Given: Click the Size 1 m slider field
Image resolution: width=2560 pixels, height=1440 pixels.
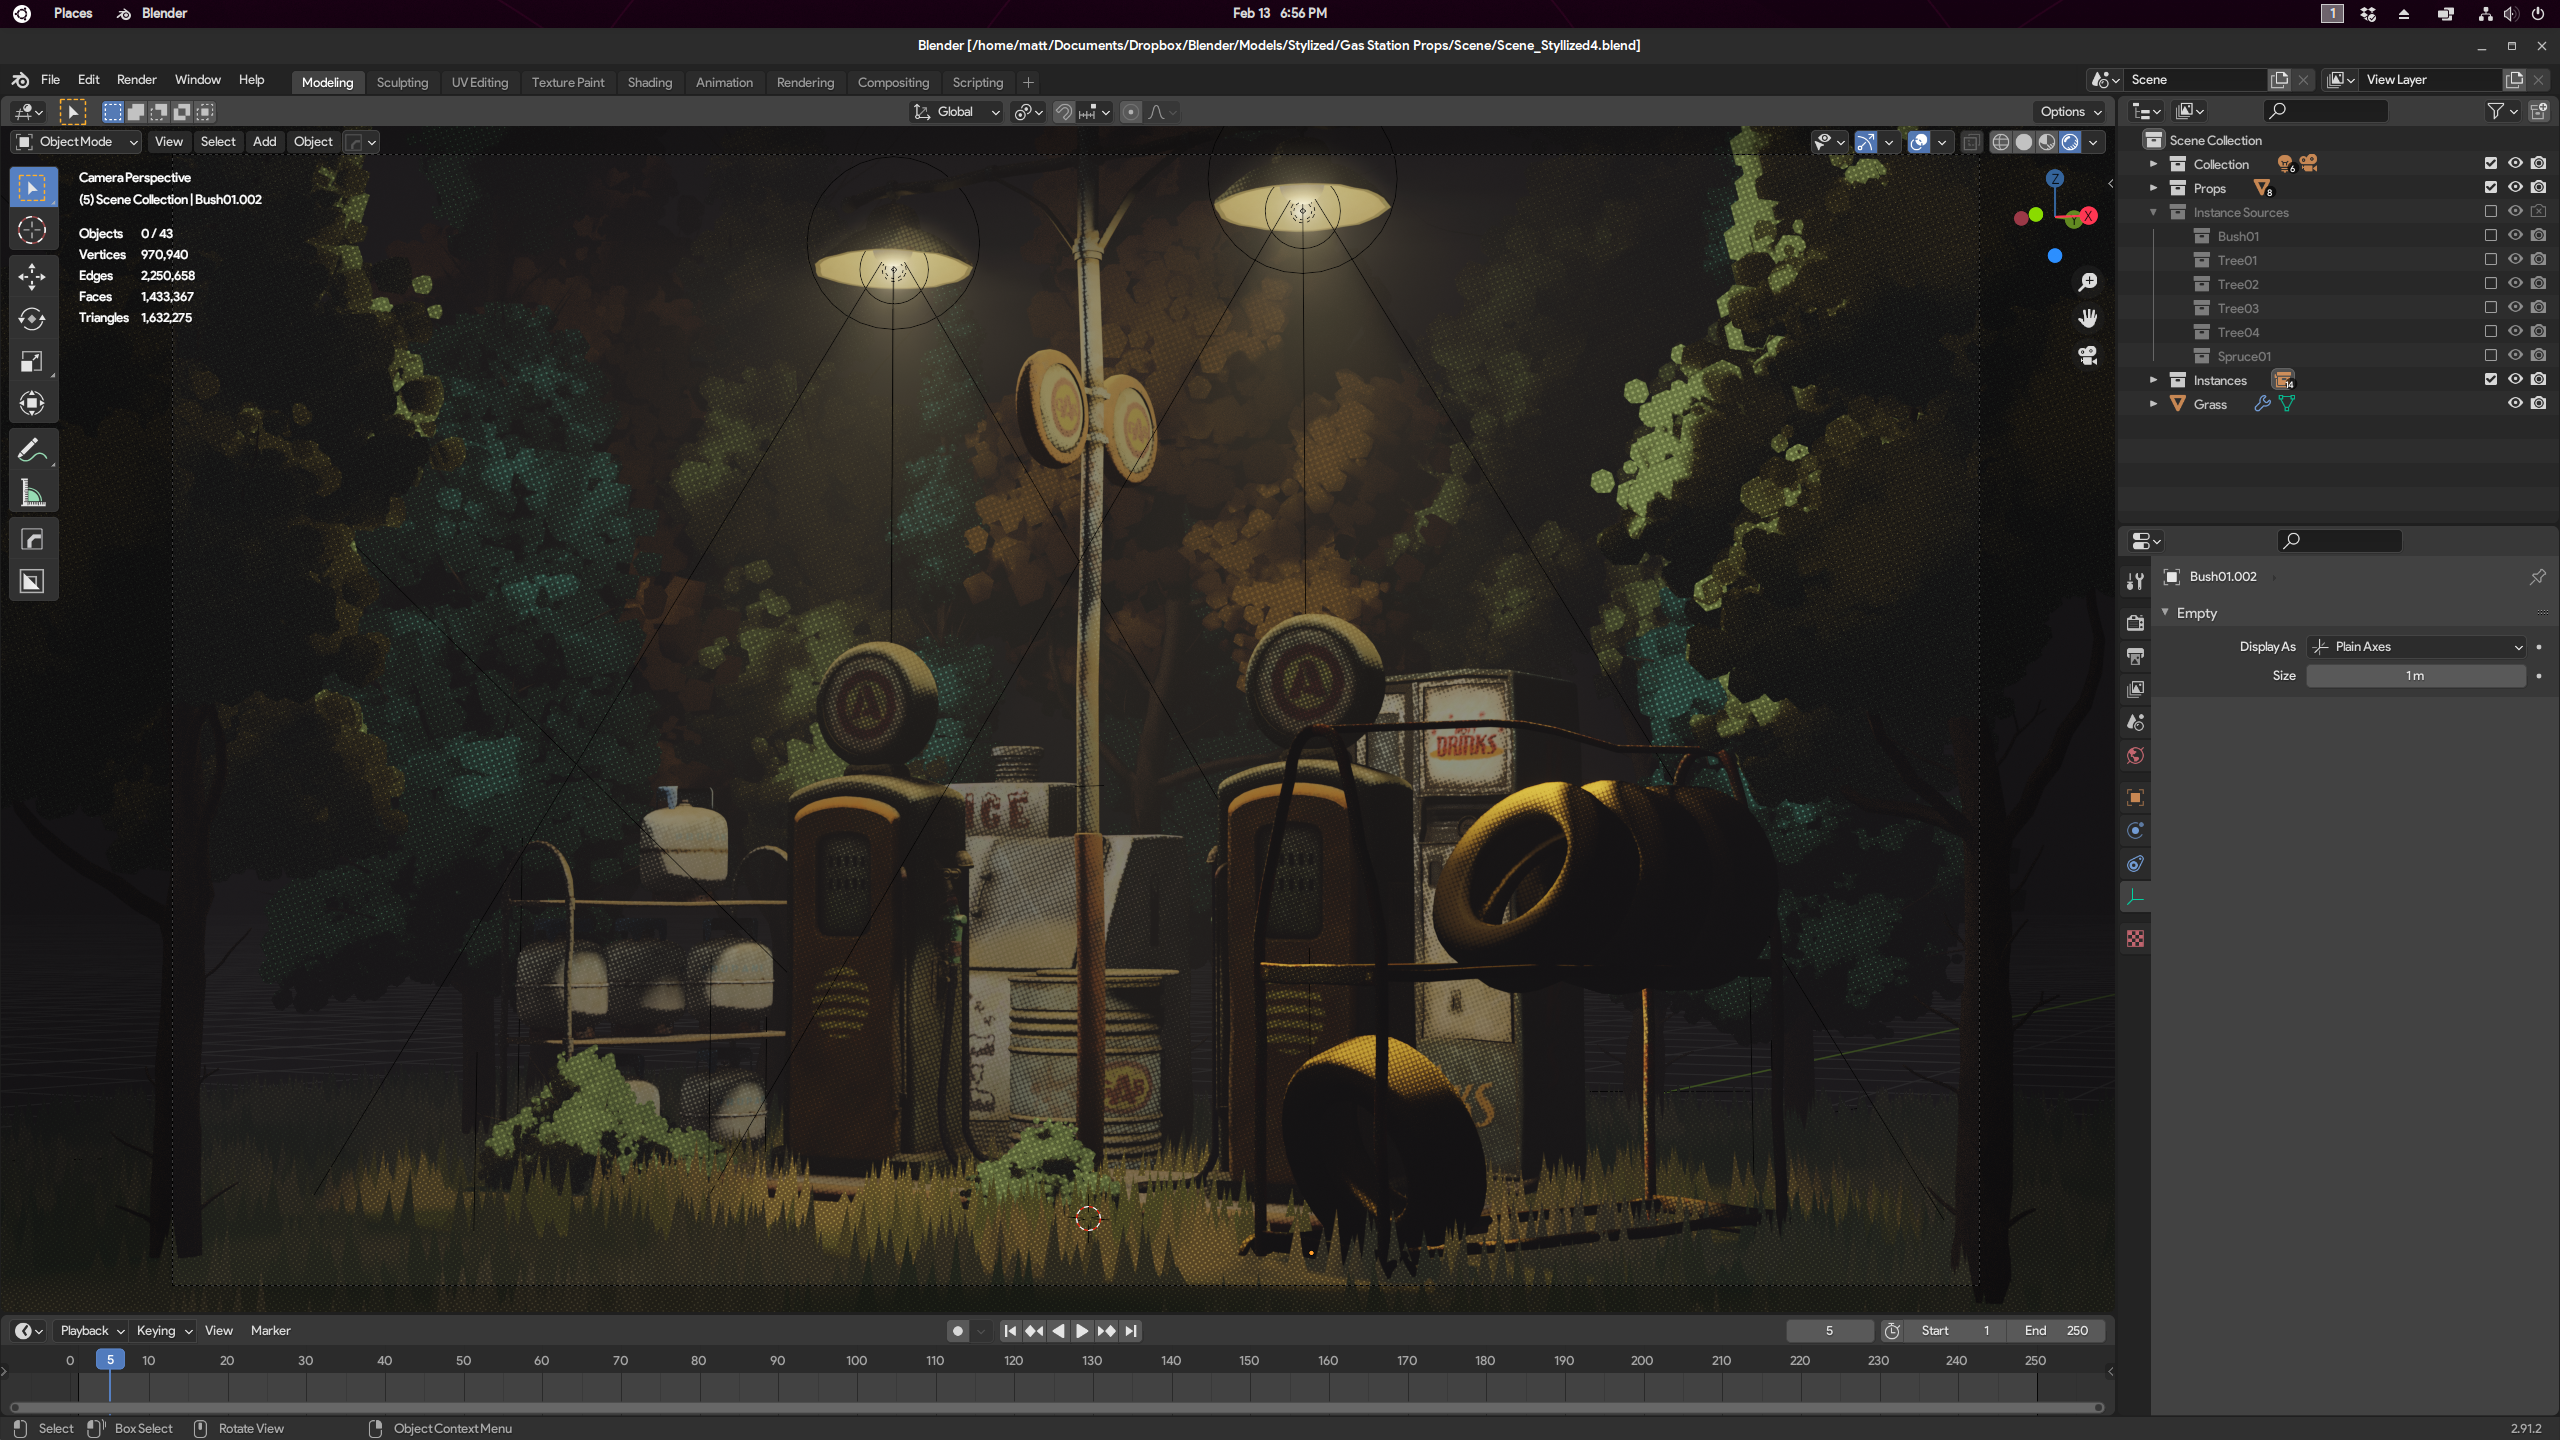Looking at the screenshot, I should pyautogui.click(x=2416, y=676).
